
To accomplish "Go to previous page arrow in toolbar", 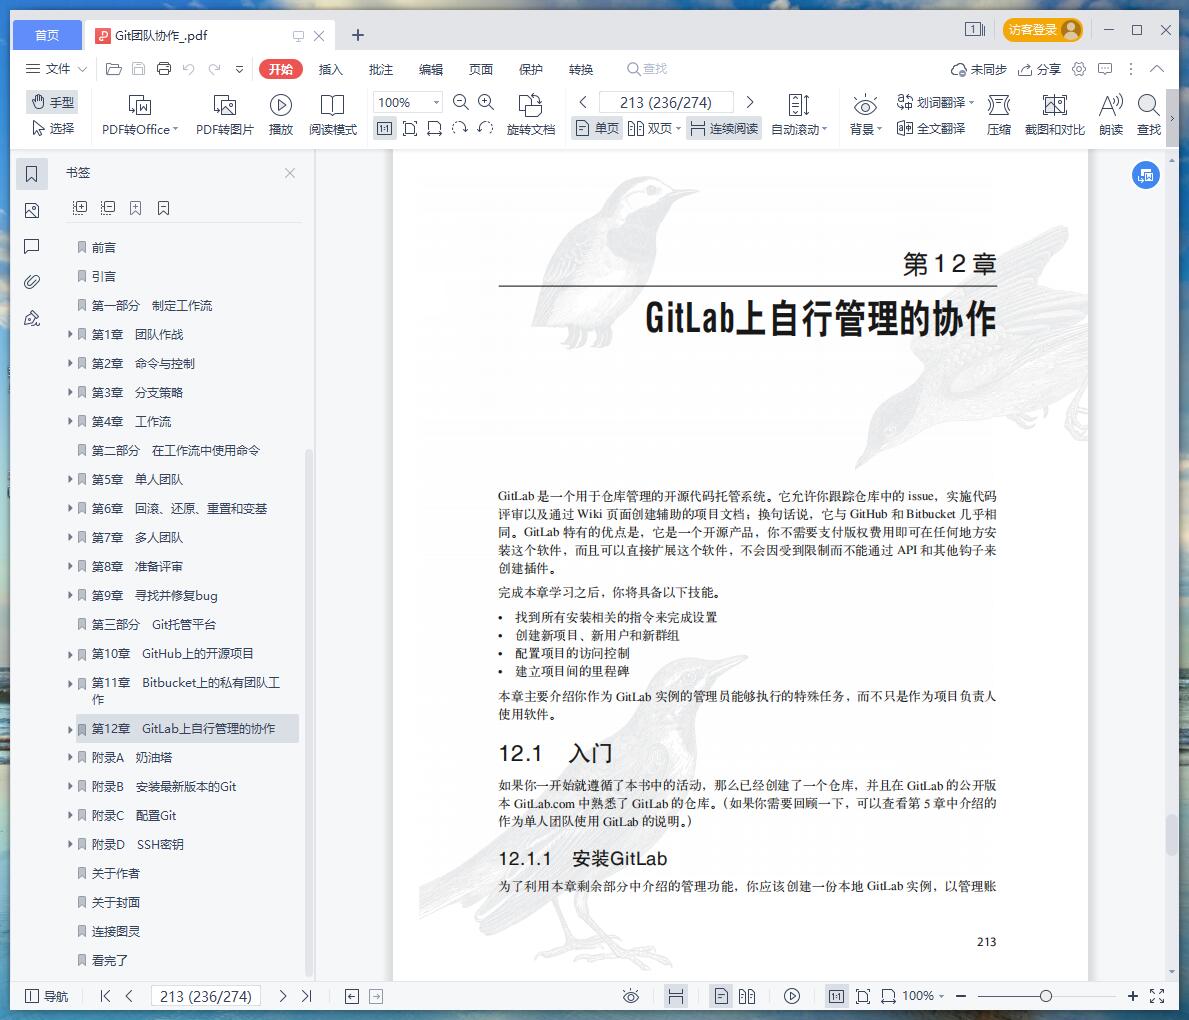I will coord(583,102).
